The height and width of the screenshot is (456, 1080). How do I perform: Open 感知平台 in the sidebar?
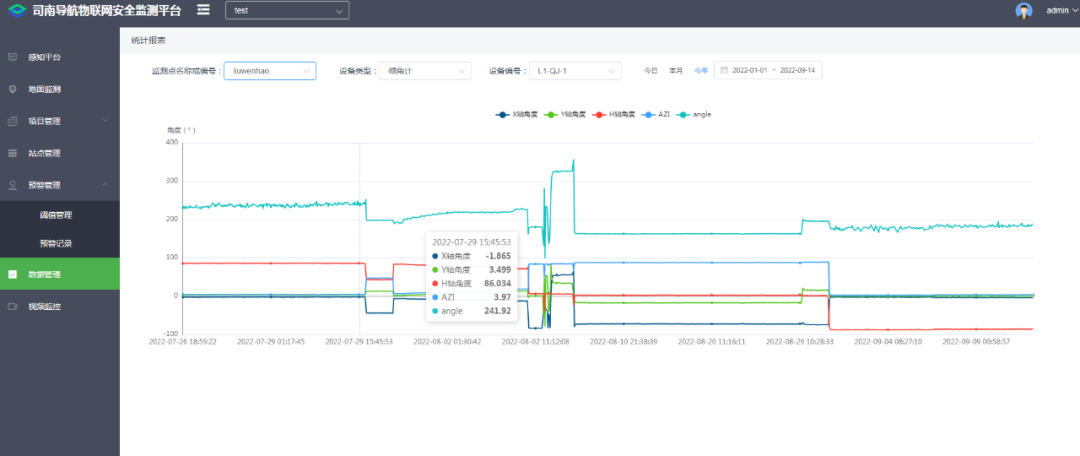click(60, 57)
